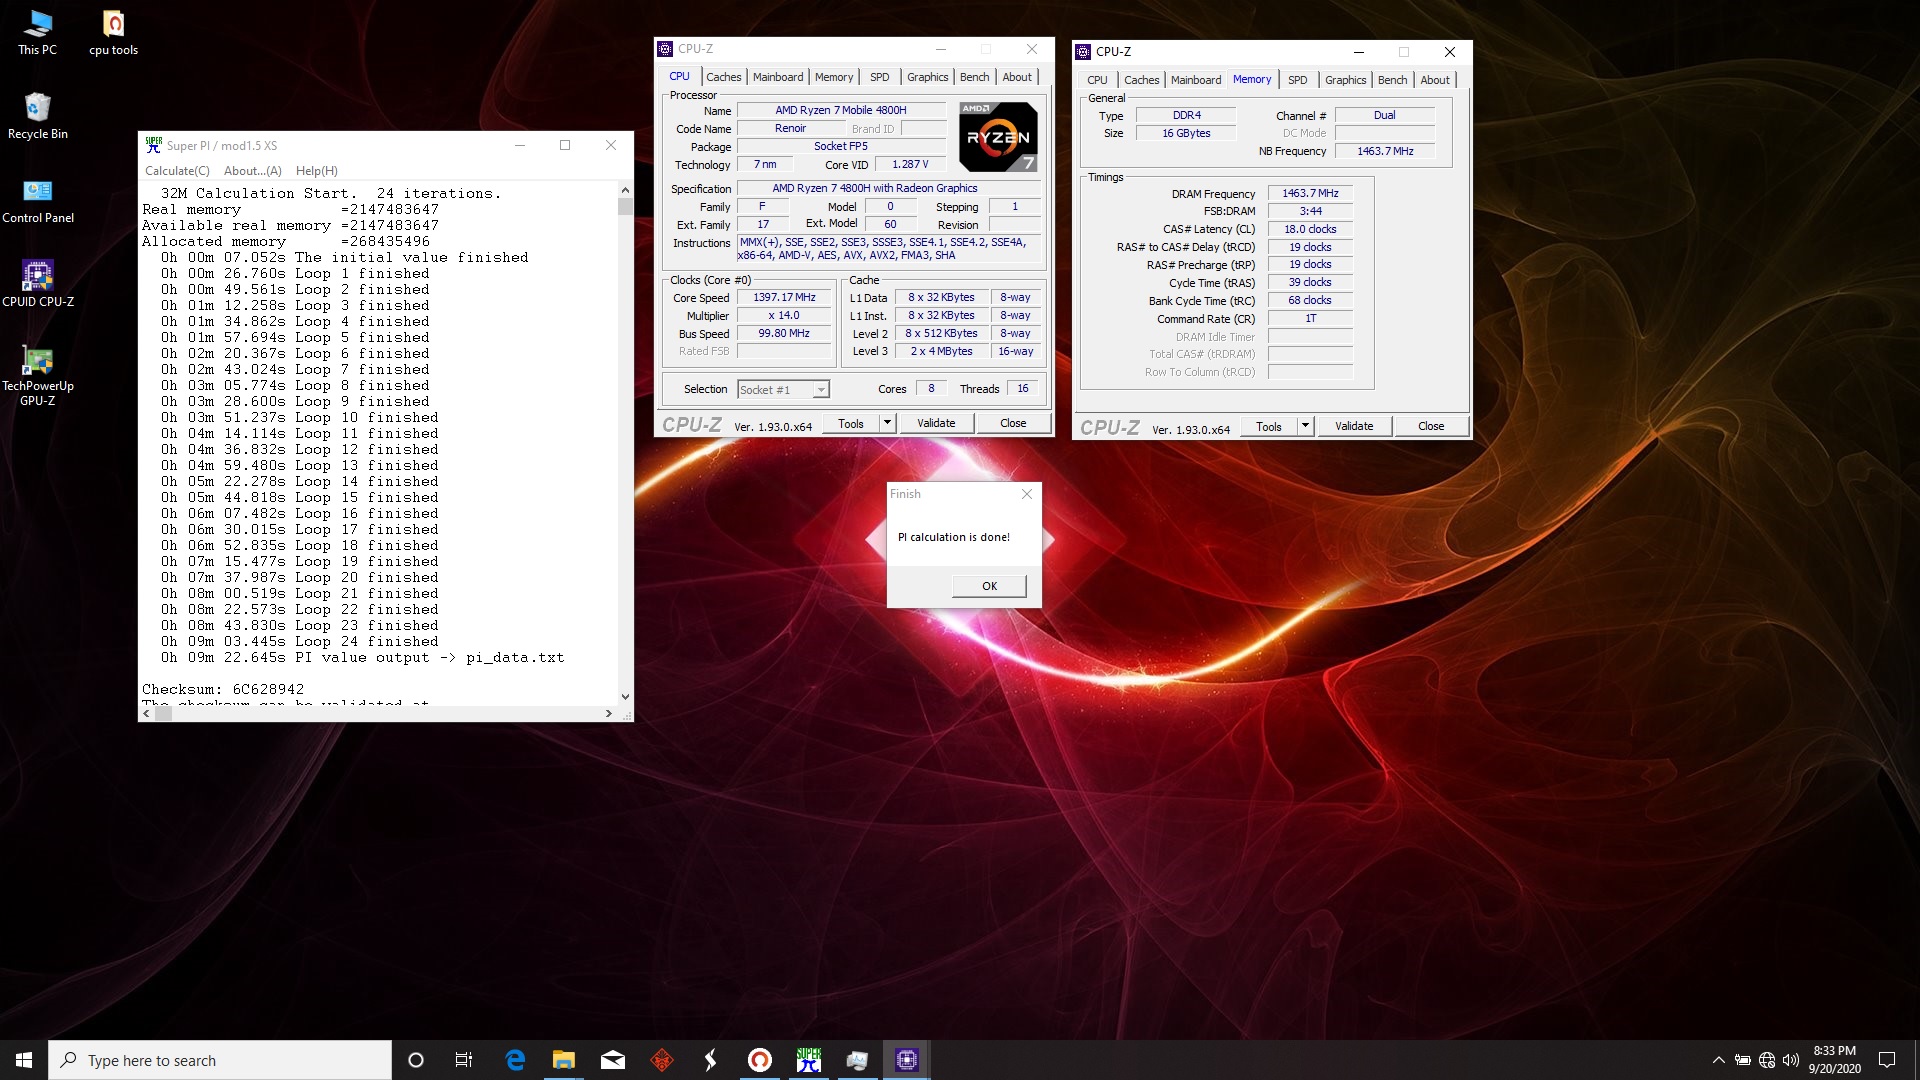Open cpu tools desktop folder
This screenshot has width=1920, height=1080.
[113, 32]
